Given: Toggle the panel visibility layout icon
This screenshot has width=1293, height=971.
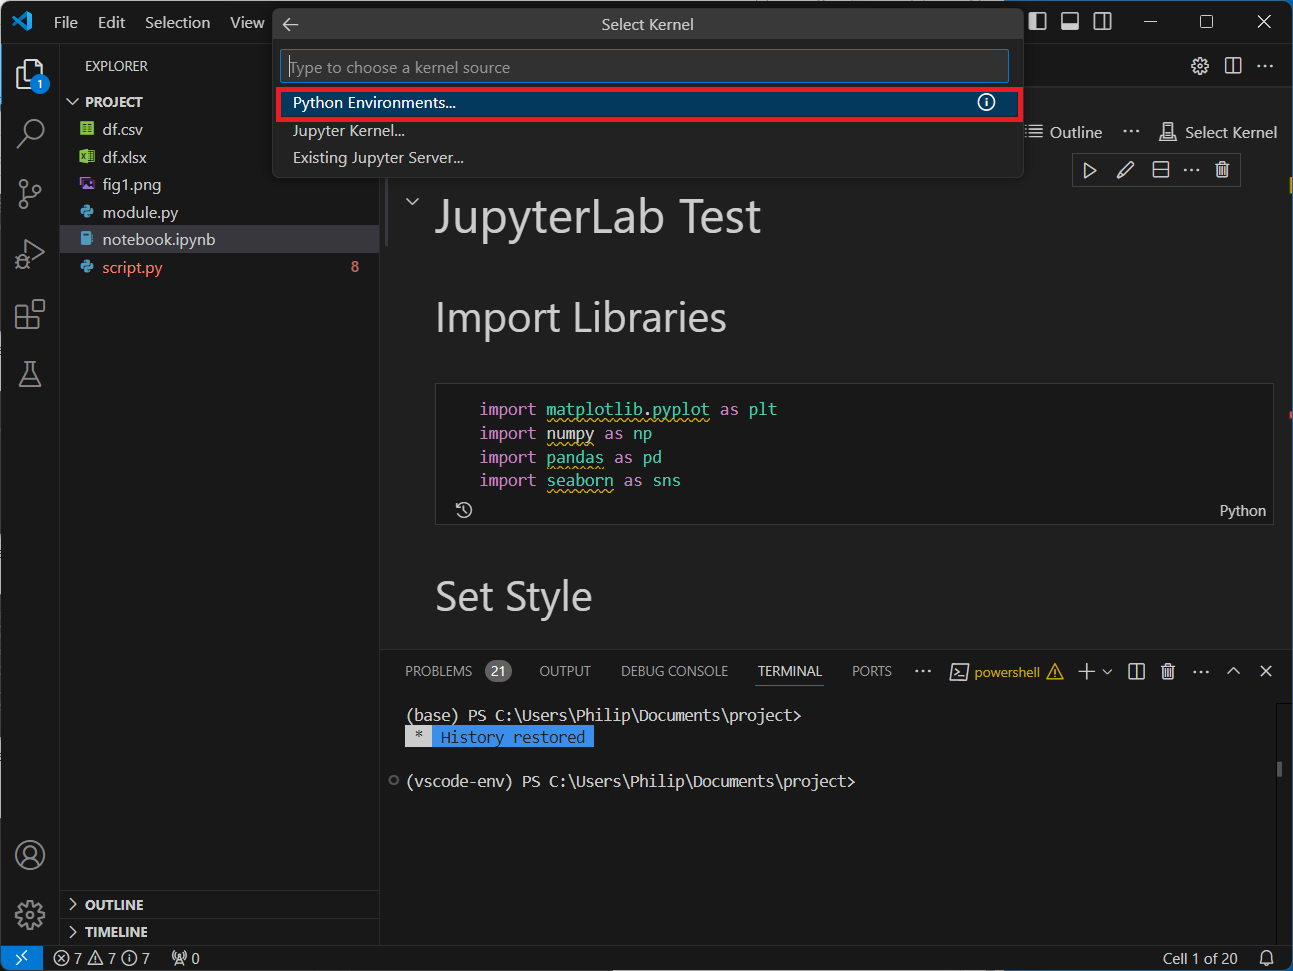Looking at the screenshot, I should click(1070, 22).
